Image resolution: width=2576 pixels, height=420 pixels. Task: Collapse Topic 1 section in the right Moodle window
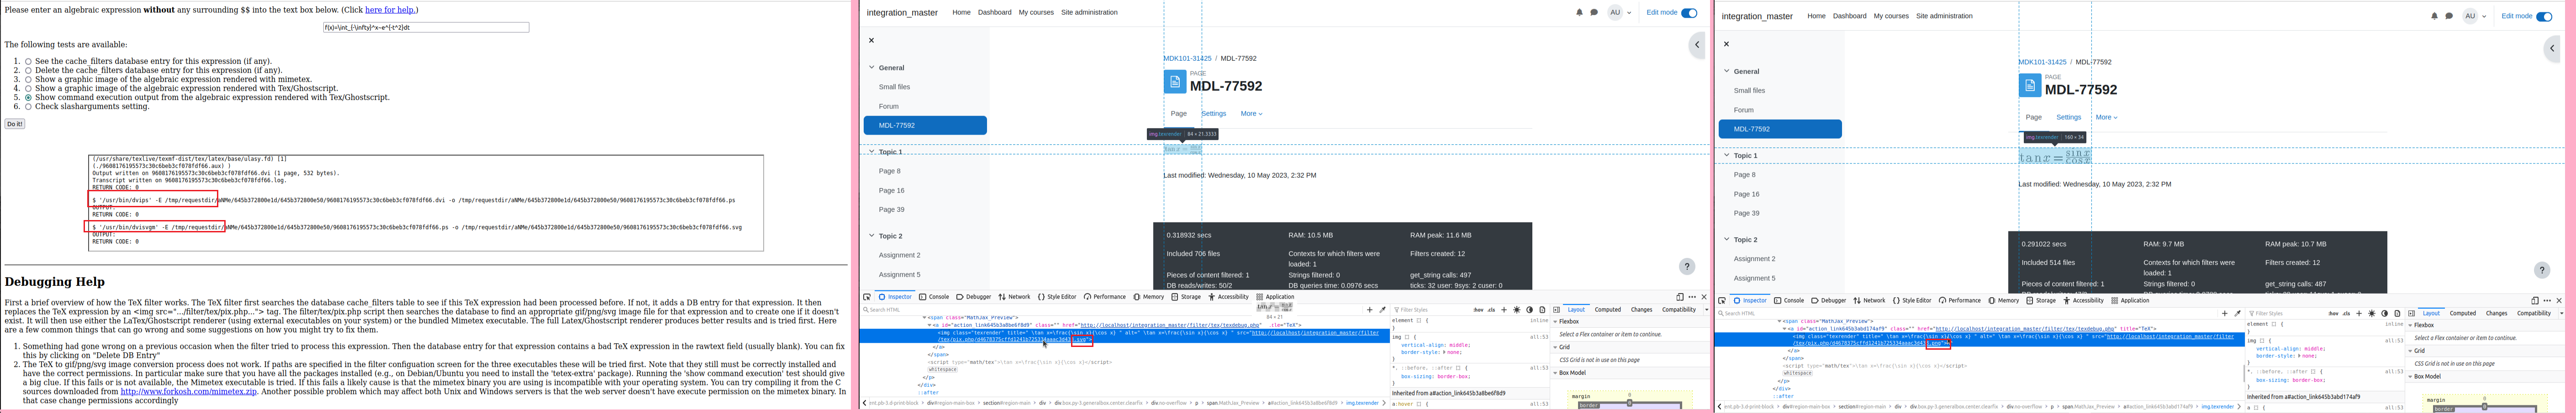[x=1726, y=155]
